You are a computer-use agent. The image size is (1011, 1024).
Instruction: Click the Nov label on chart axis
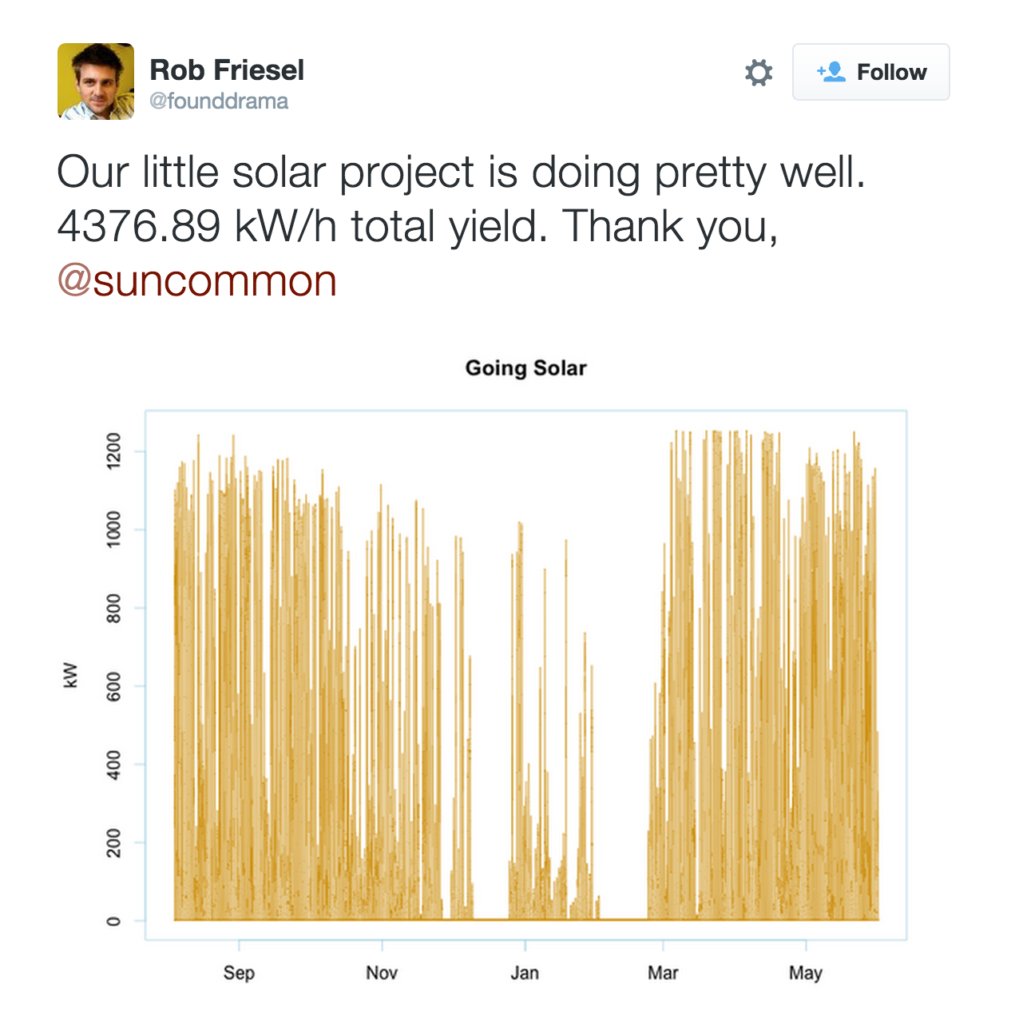tap(381, 973)
